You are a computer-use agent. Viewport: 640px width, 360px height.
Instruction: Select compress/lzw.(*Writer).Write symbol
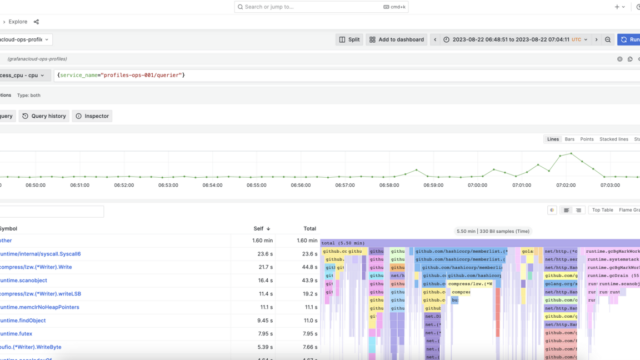click(36, 267)
